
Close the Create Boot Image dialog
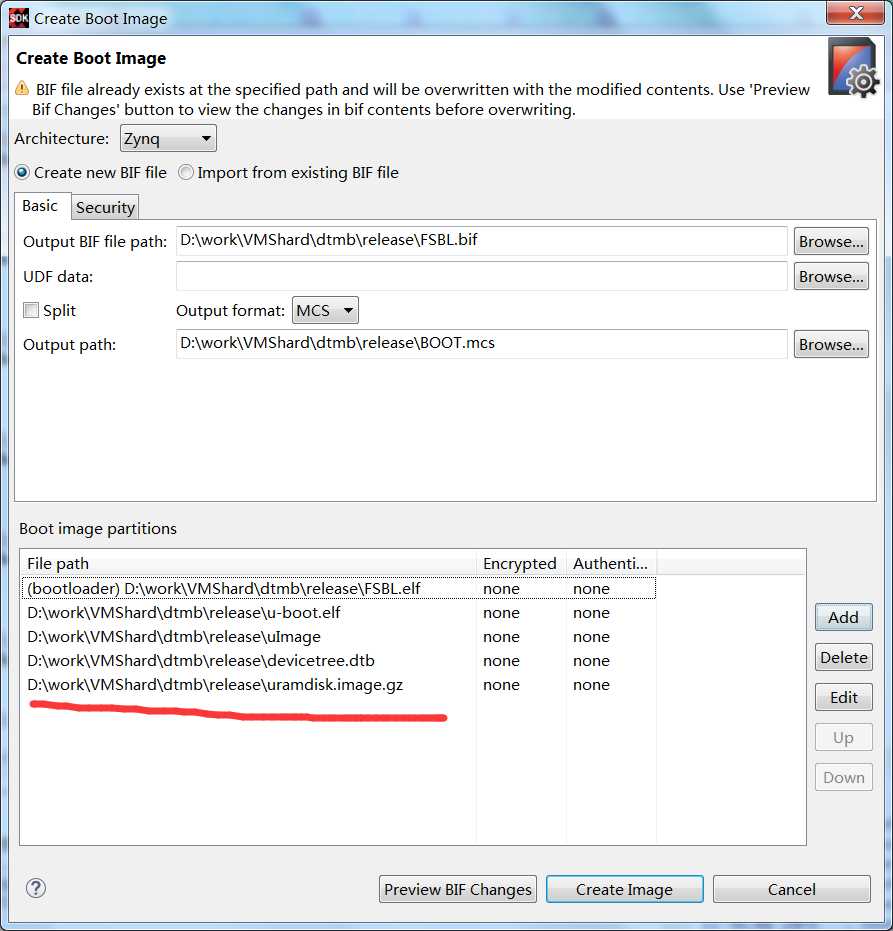click(x=856, y=12)
